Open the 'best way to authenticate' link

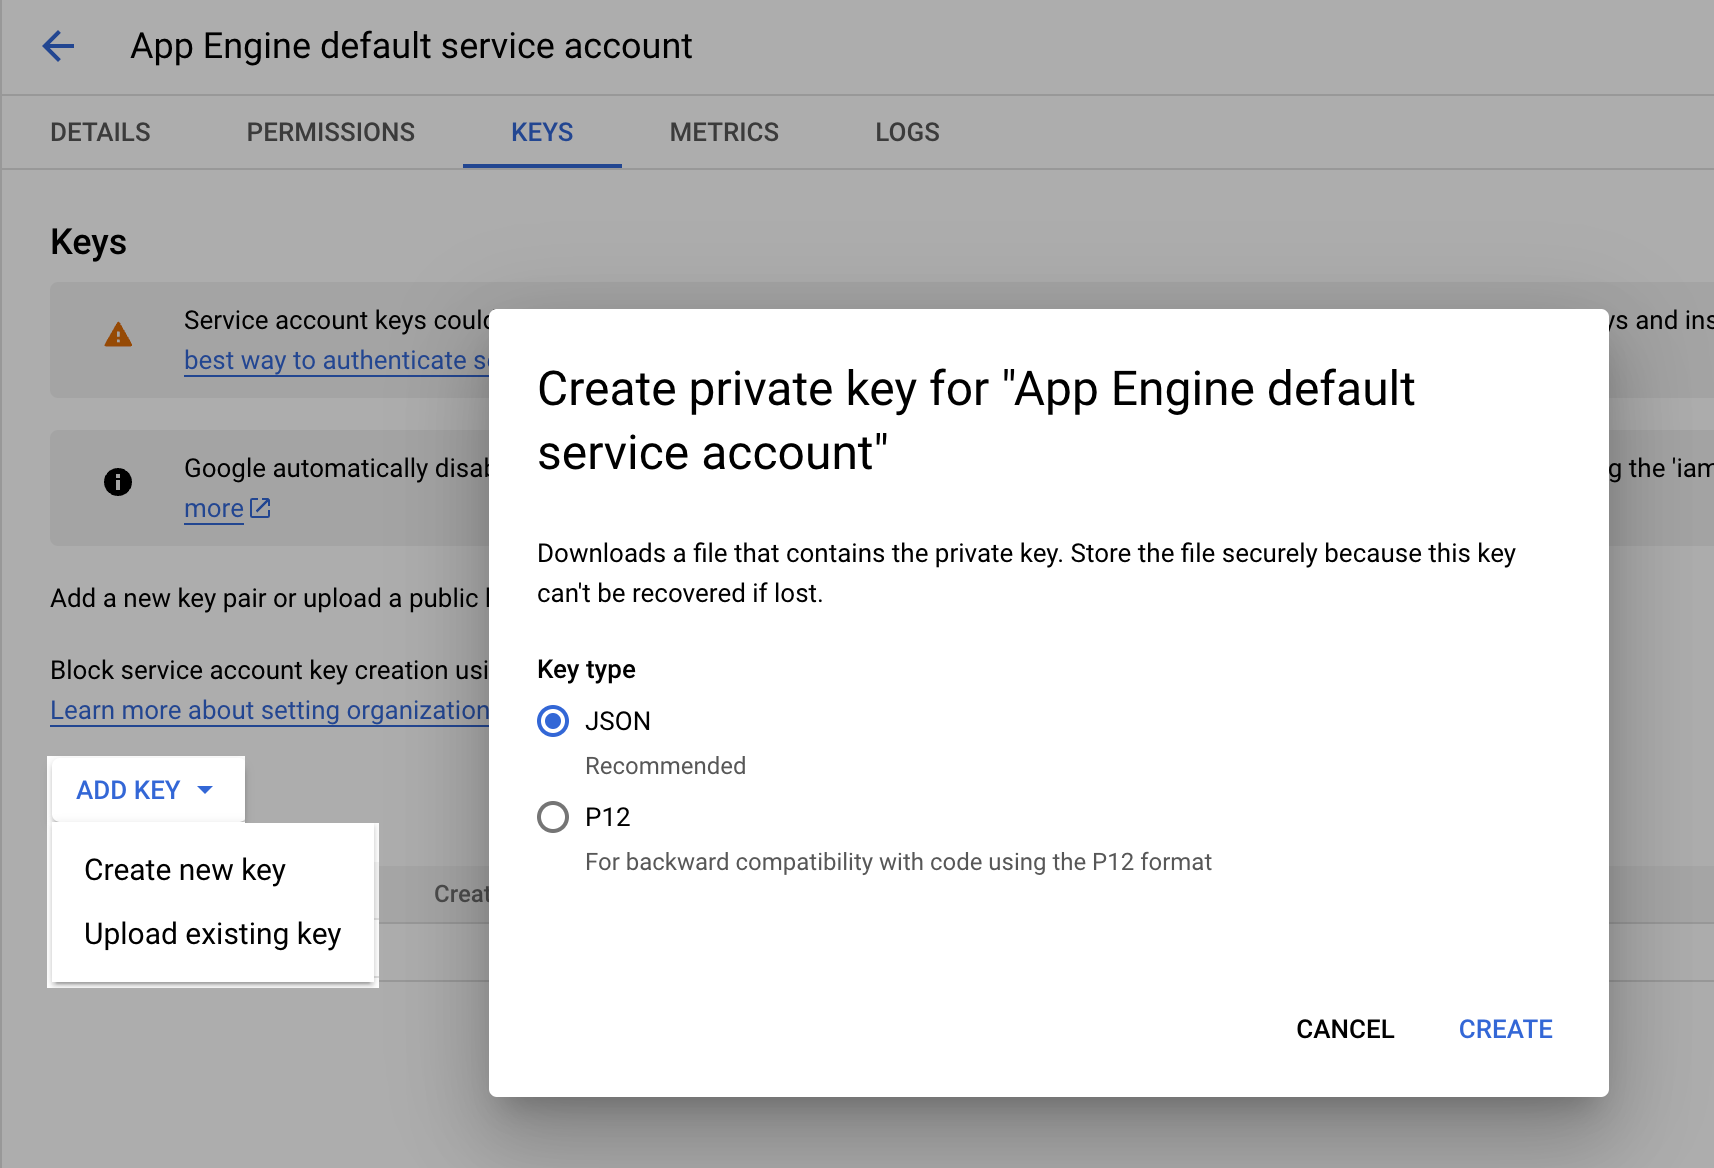pos(337,360)
